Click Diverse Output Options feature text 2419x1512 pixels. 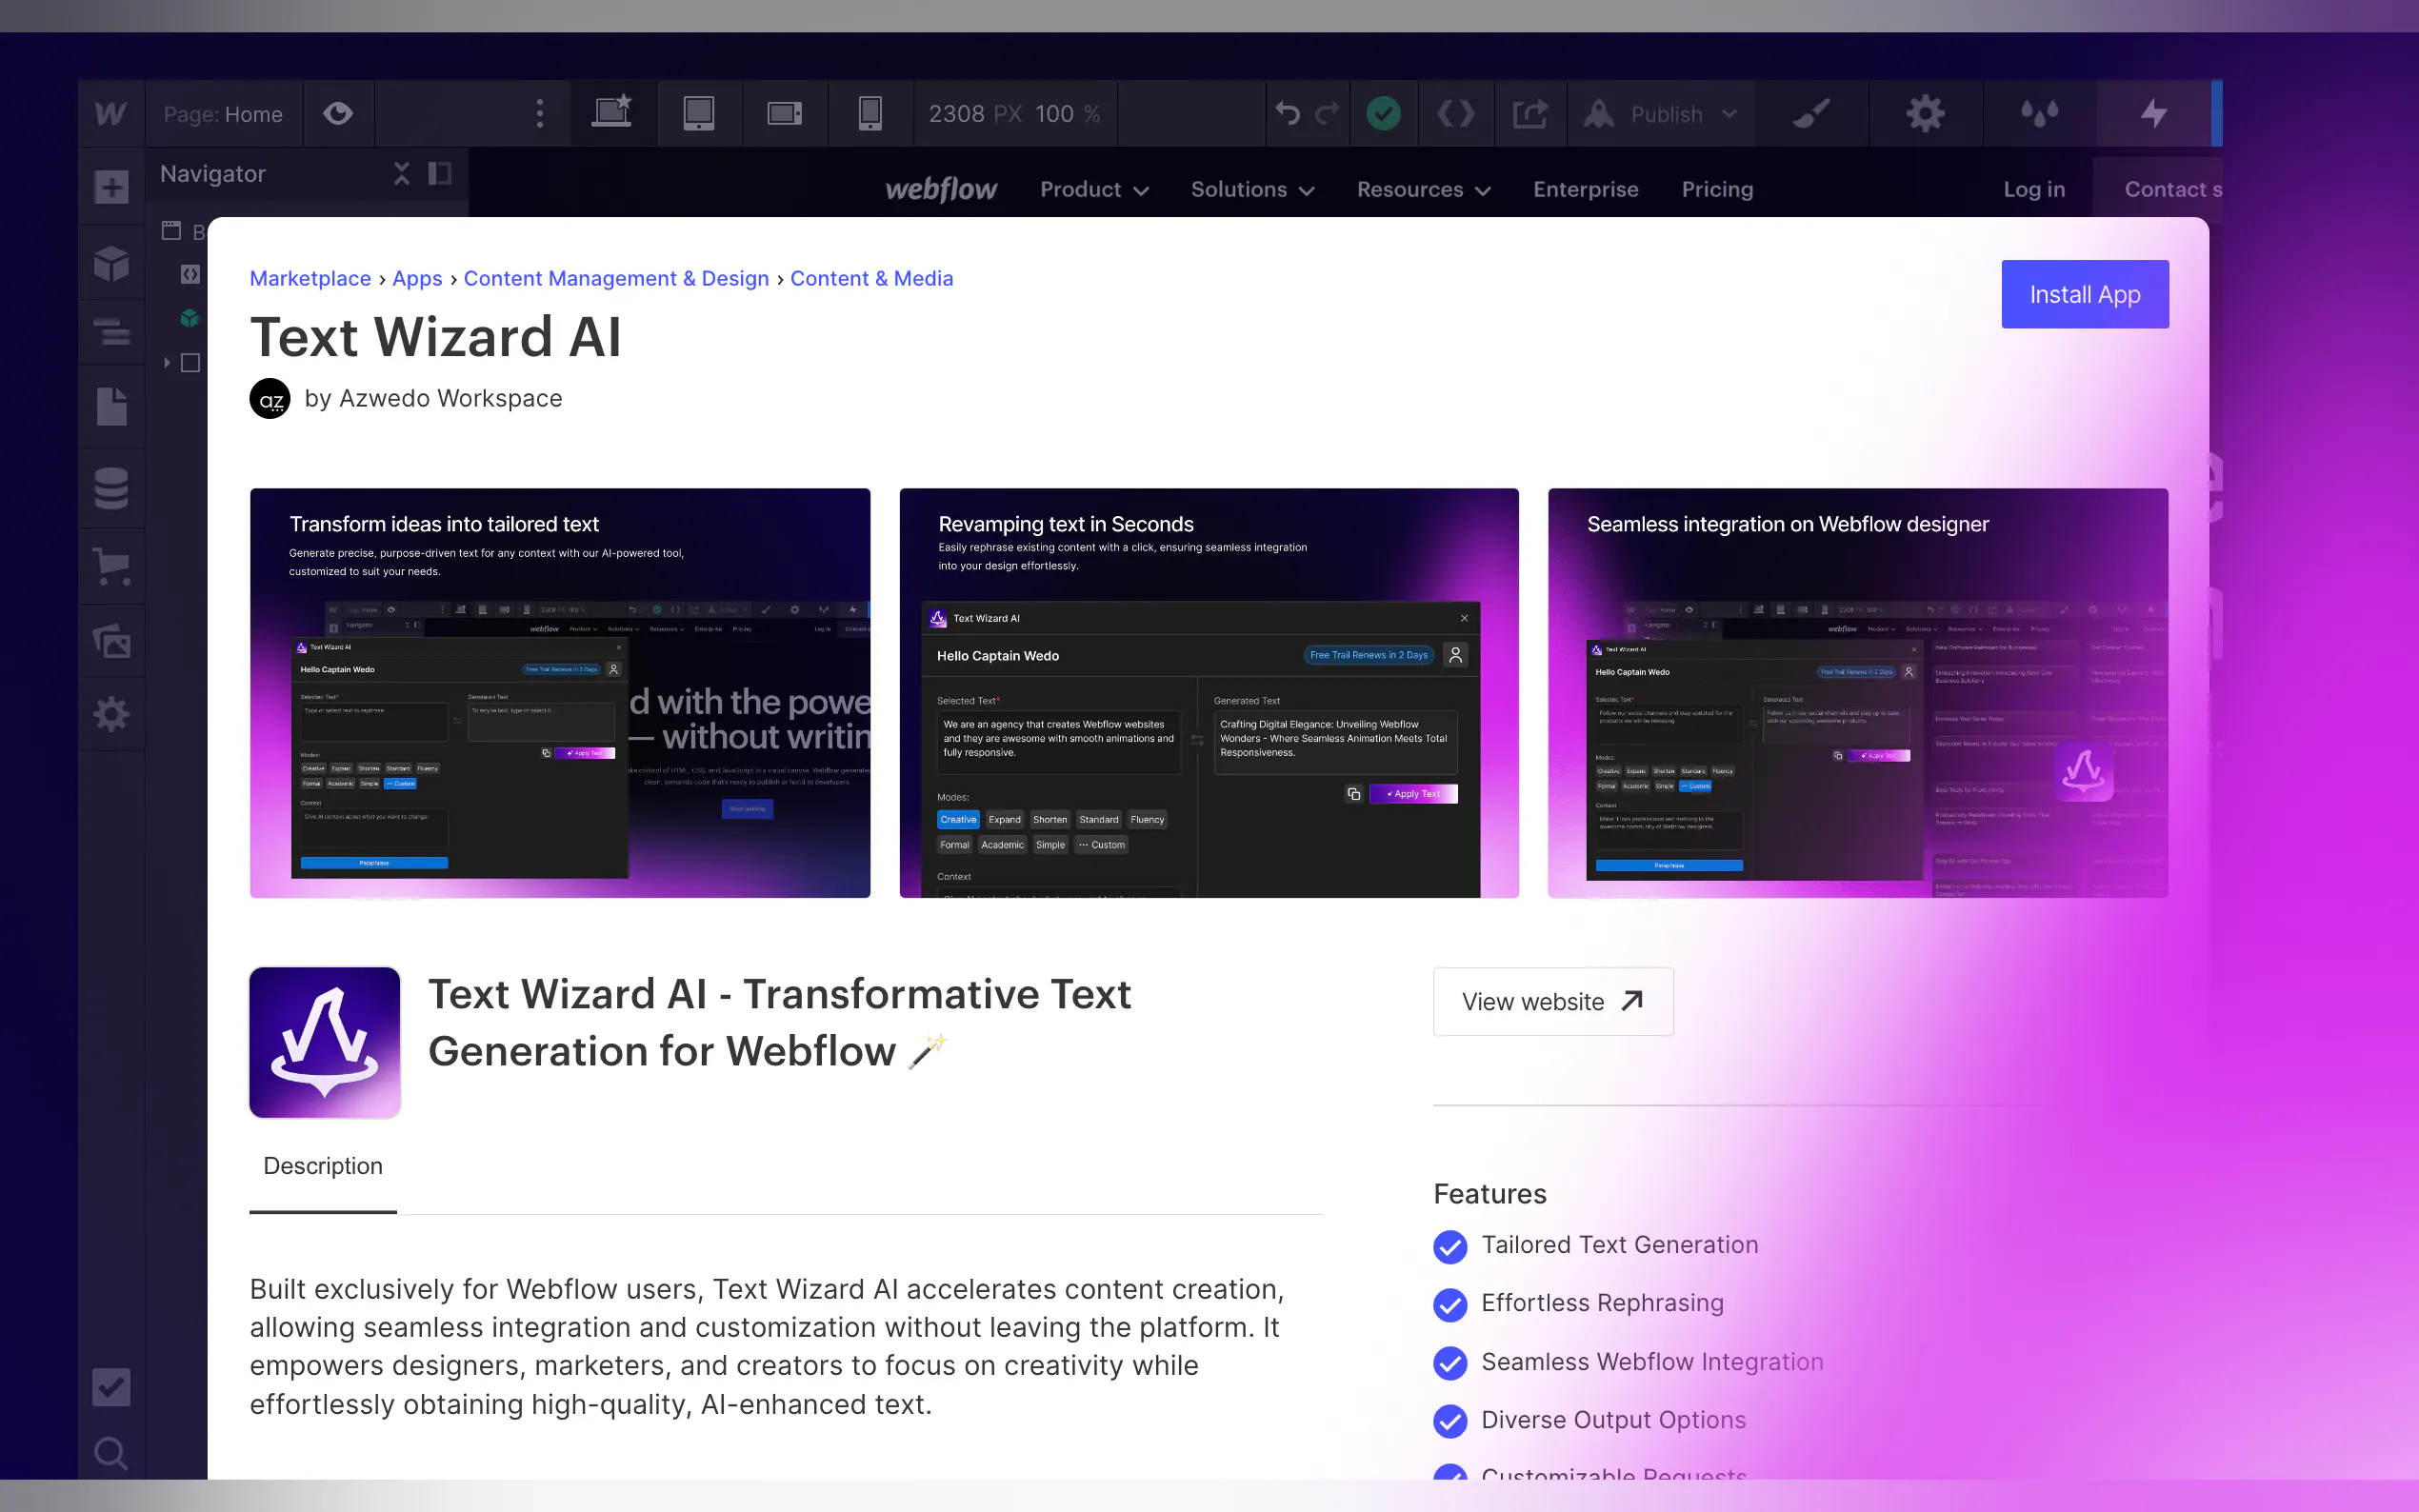point(1613,1420)
